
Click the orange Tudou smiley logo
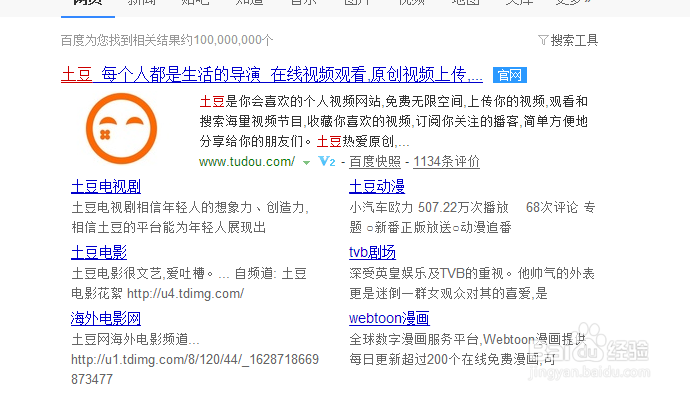coord(121,128)
